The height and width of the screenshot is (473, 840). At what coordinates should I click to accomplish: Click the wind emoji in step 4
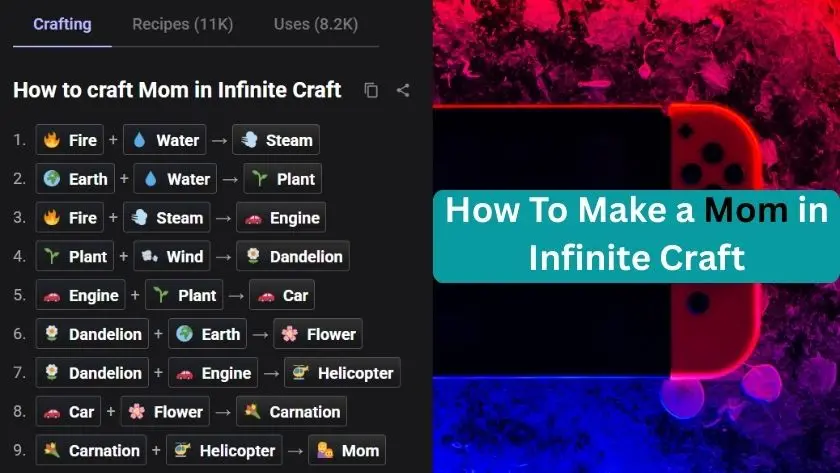[149, 257]
